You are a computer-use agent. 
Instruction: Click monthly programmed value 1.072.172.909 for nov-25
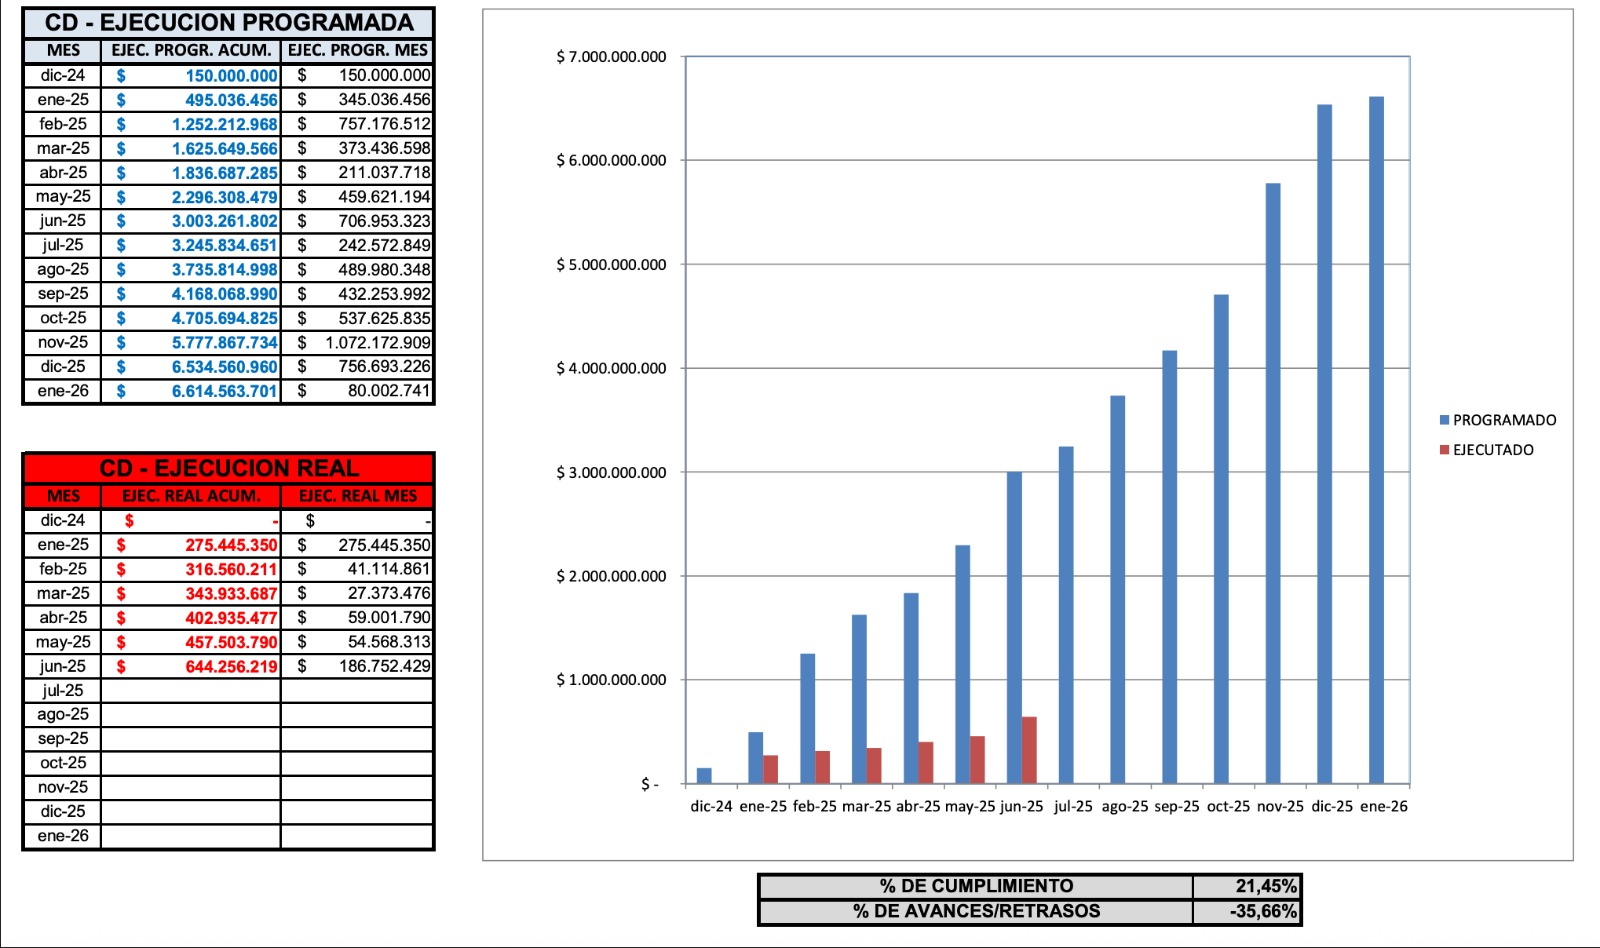tap(377, 342)
